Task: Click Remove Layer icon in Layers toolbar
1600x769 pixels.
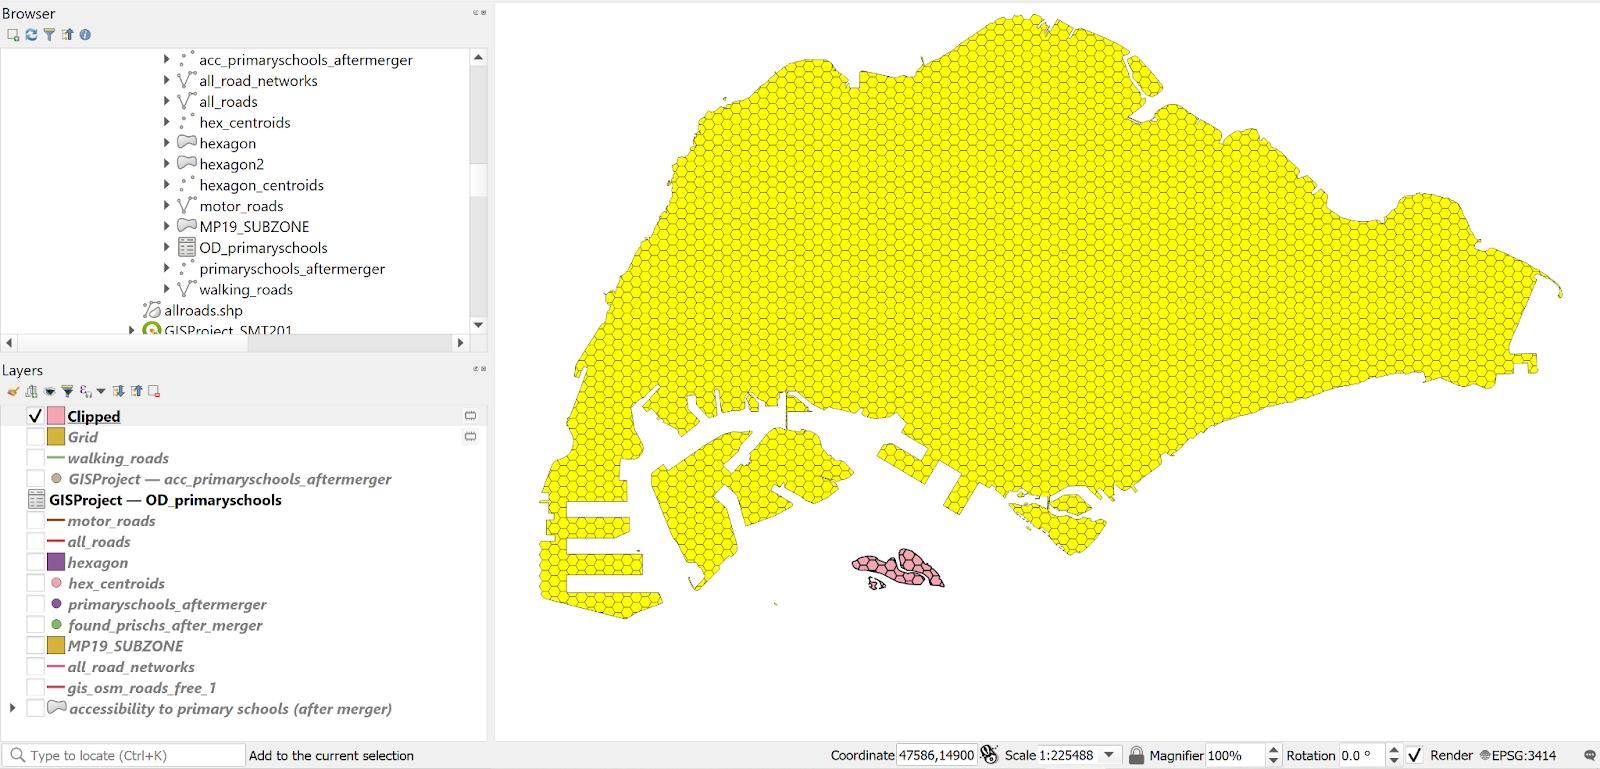Action: click(154, 392)
